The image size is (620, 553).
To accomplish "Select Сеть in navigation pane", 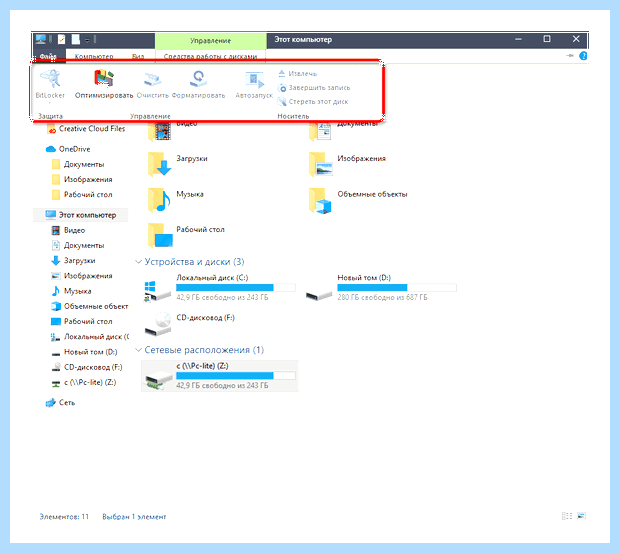I will tap(60, 402).
